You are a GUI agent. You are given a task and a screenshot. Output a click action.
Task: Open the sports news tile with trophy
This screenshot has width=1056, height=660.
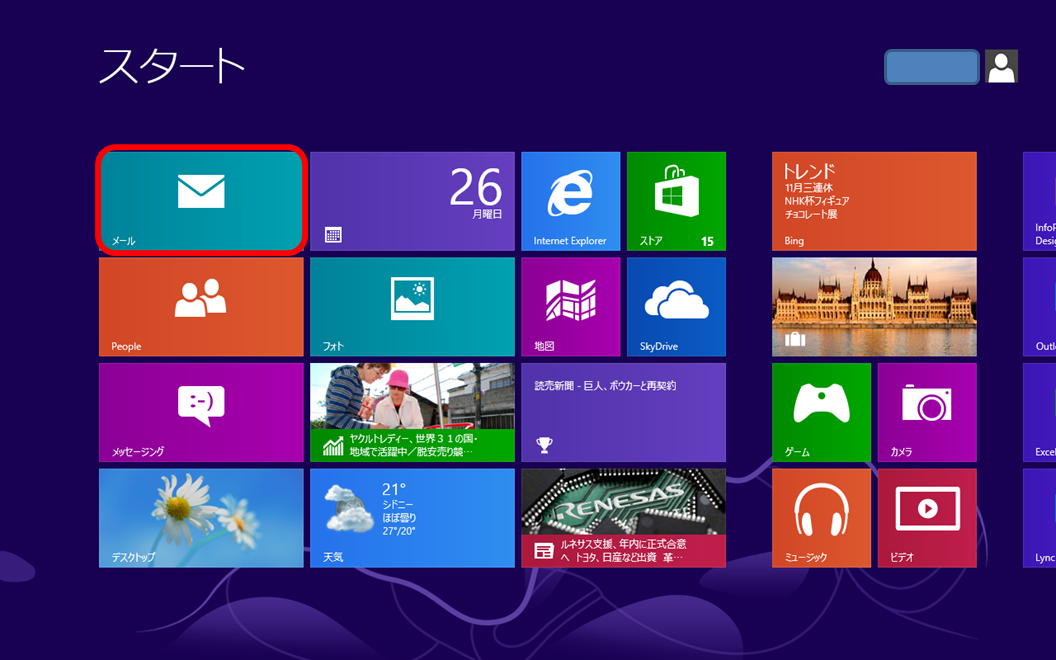click(623, 412)
